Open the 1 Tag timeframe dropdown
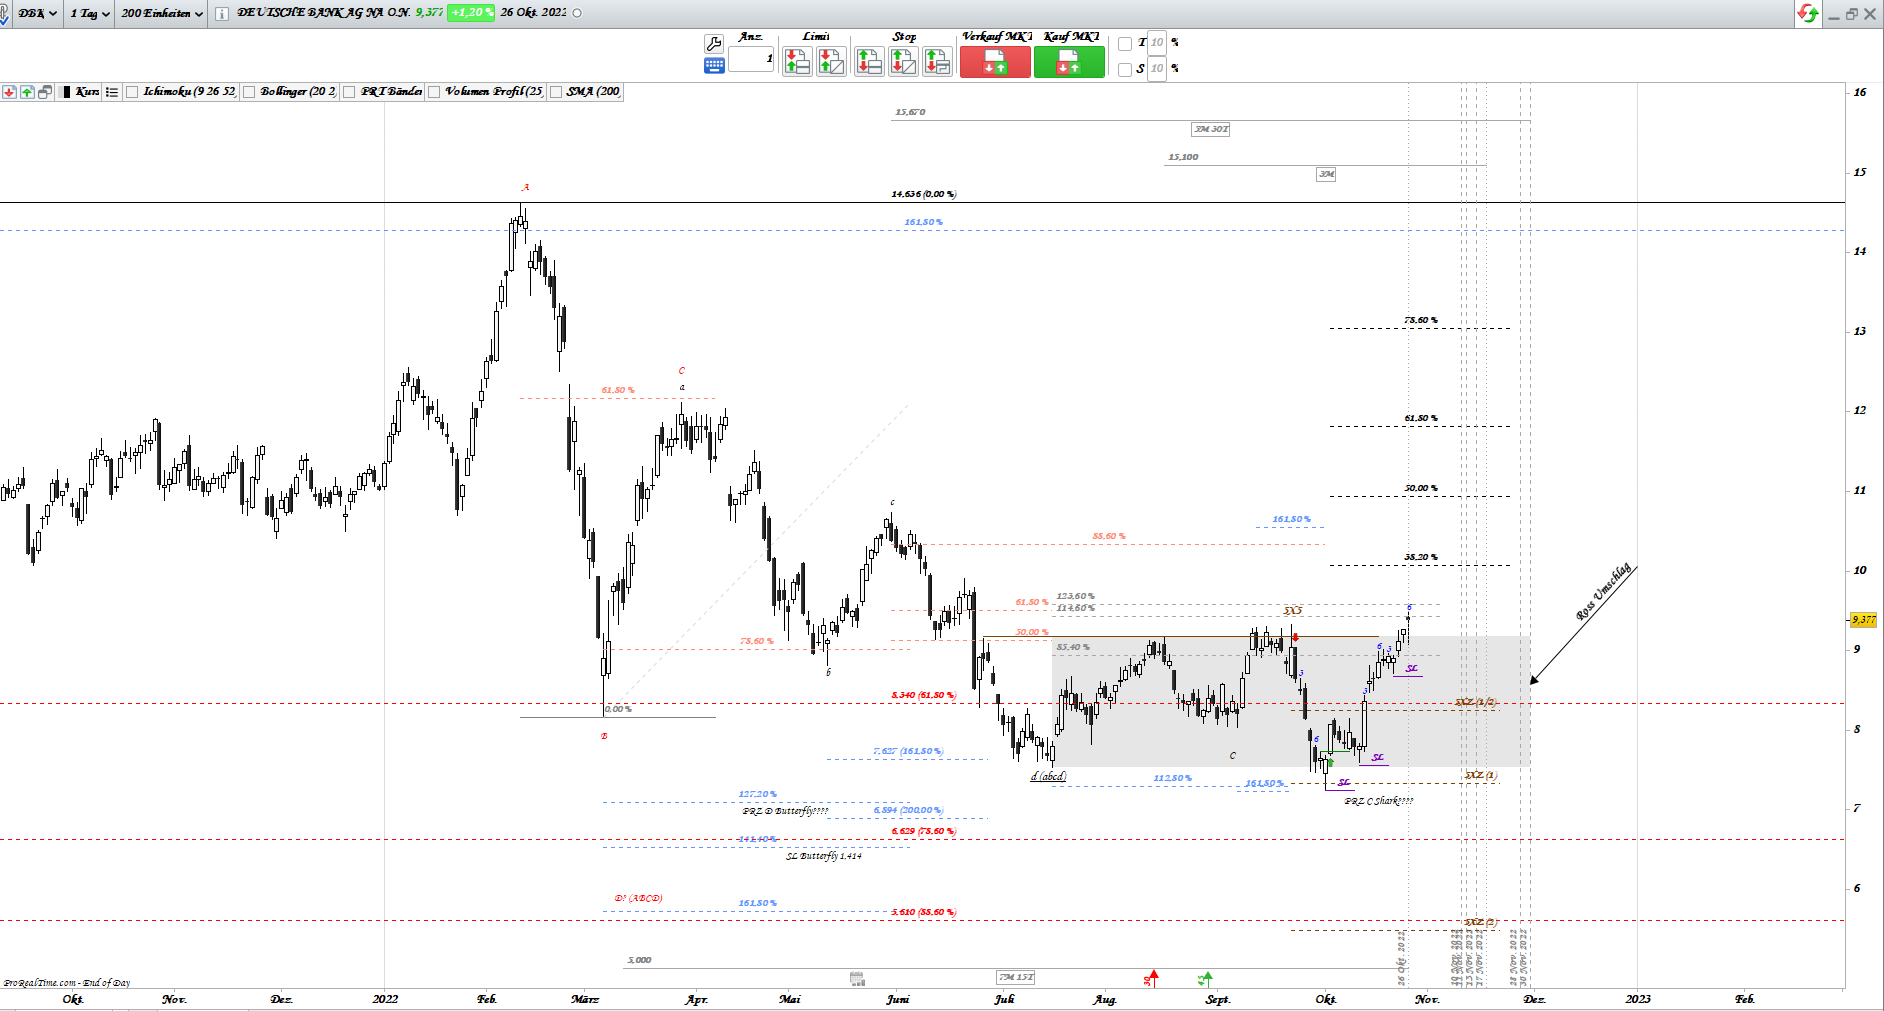Screen dimensions: 1884x1011 point(90,13)
